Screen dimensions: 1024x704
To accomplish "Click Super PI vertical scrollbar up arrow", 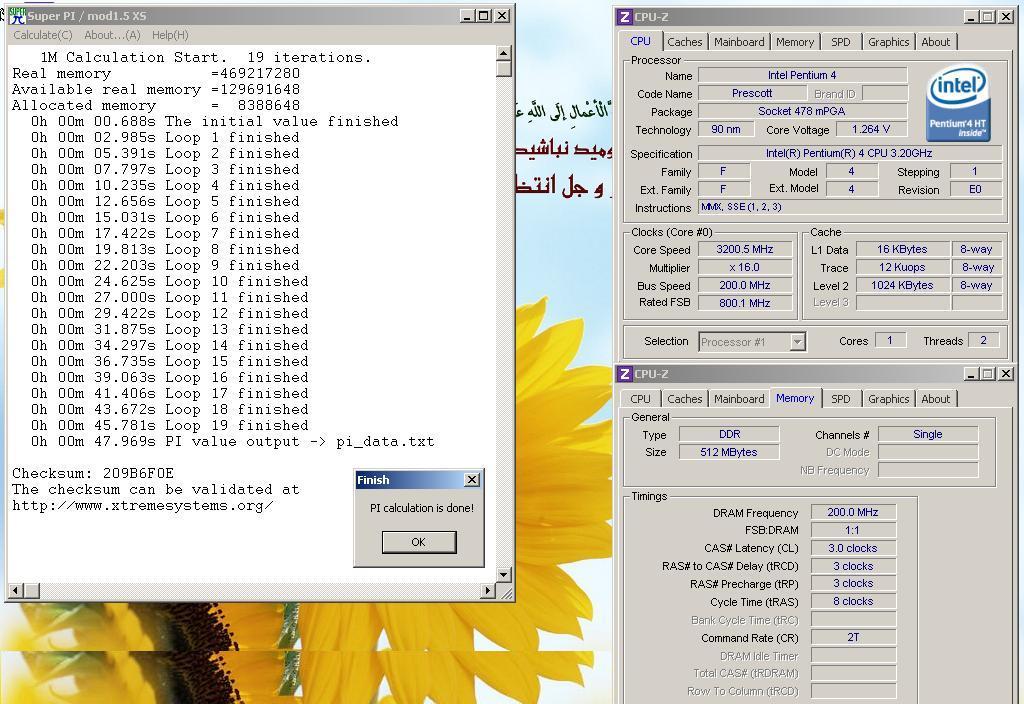I will click(504, 53).
